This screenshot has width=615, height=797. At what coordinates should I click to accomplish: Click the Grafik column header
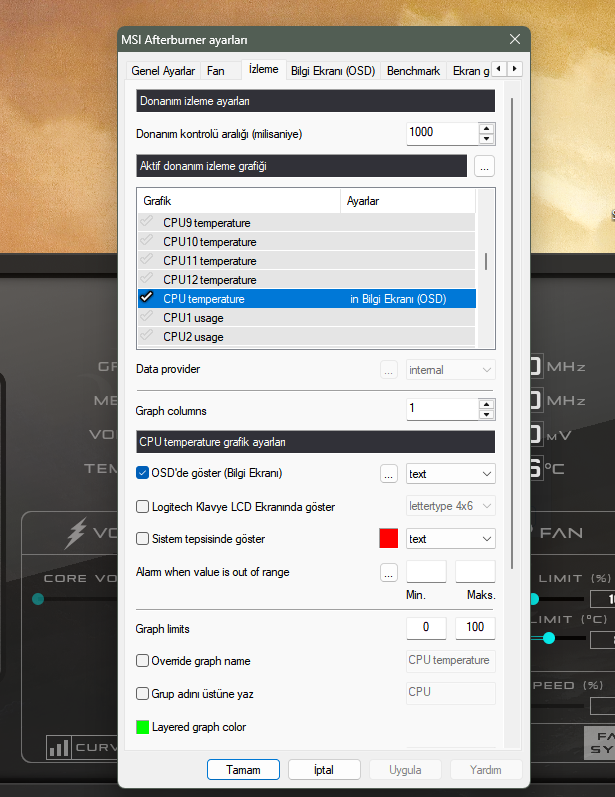point(239,201)
